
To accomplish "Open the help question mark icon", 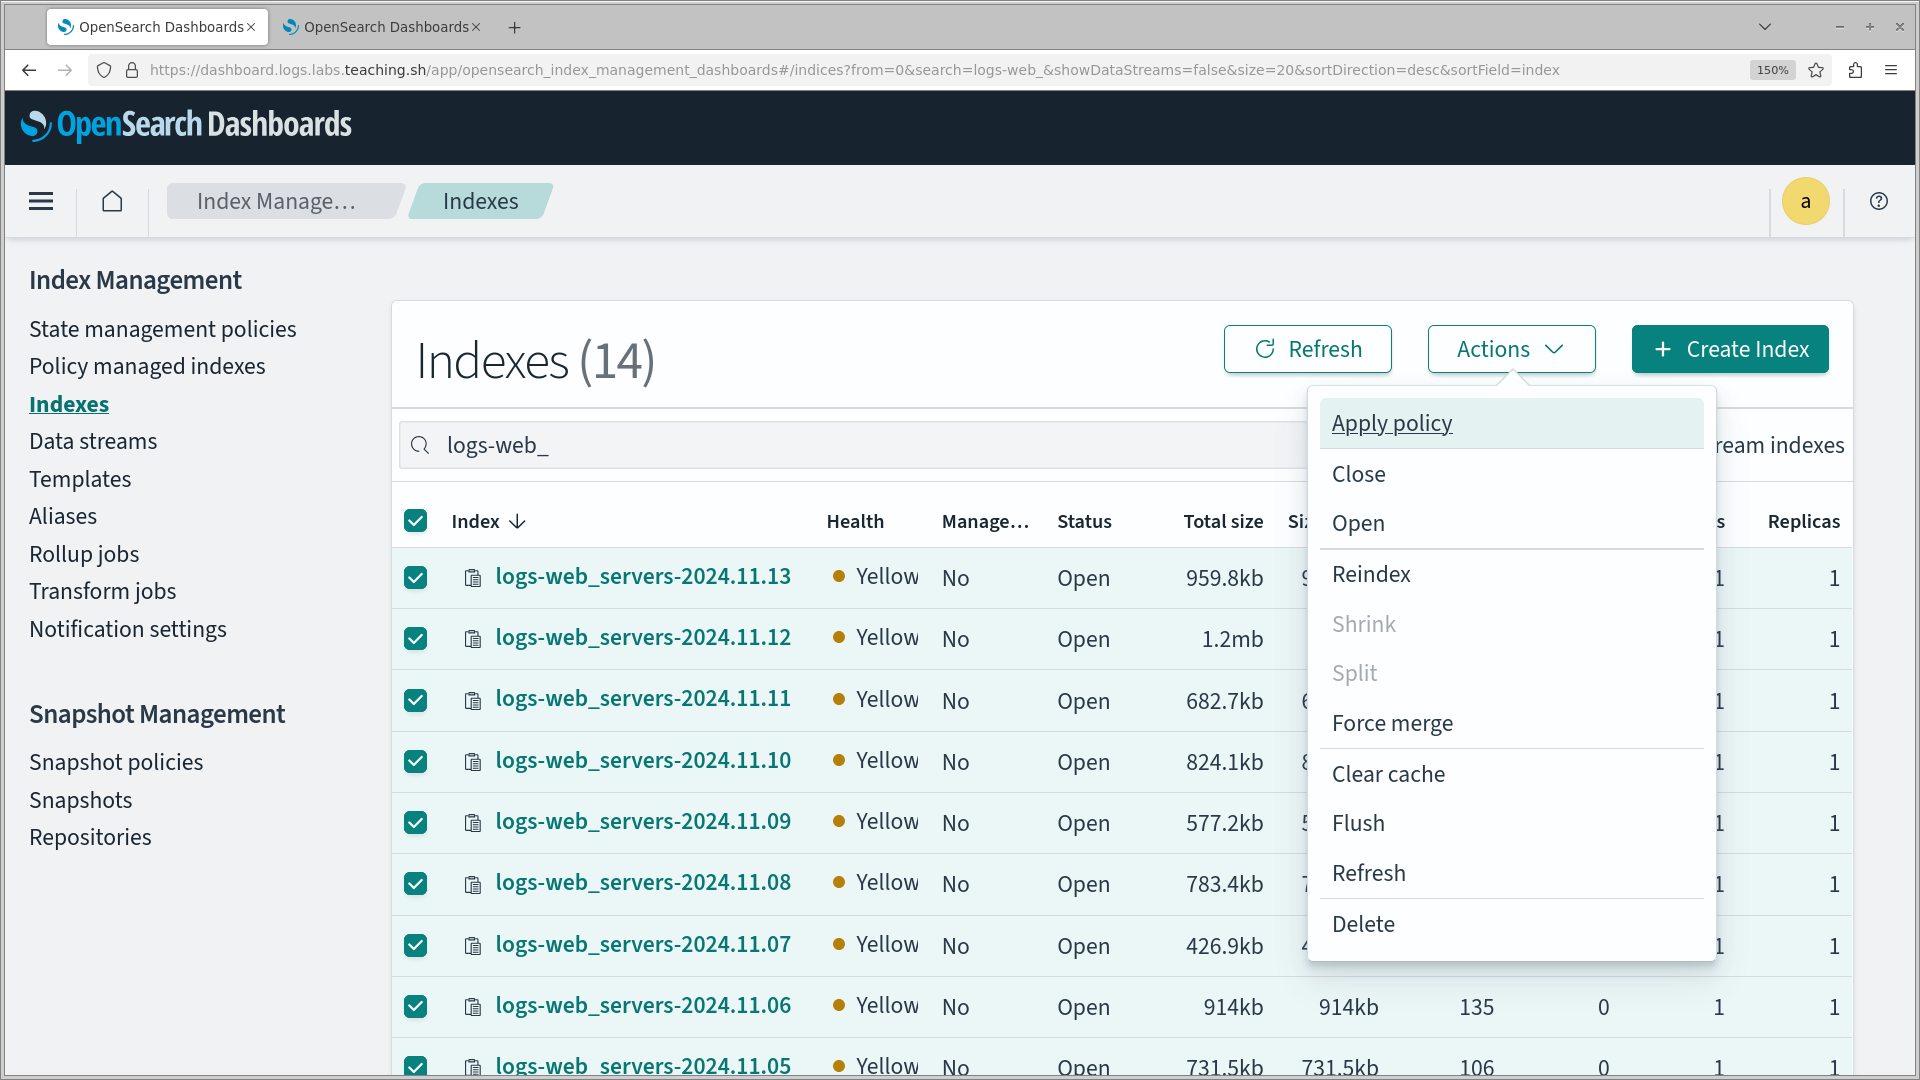I will [x=1879, y=201].
